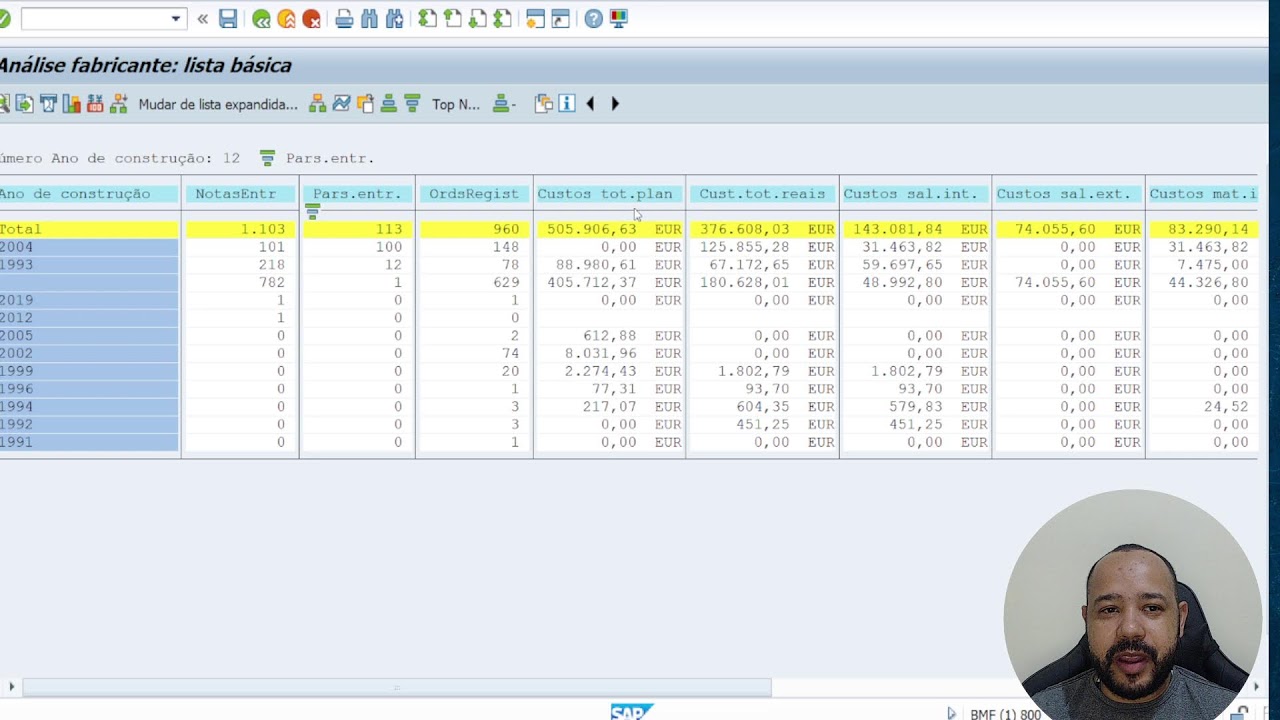Sort in descending order icon
Image resolution: width=1280 pixels, height=720 pixels.
click(x=412, y=104)
